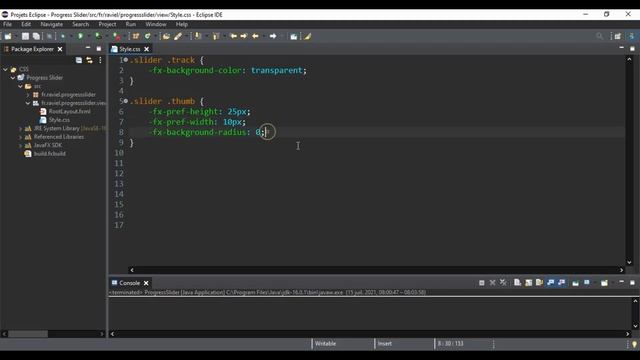The width and height of the screenshot is (640, 360).
Task: Close the Console view tab
Action: coord(146,283)
